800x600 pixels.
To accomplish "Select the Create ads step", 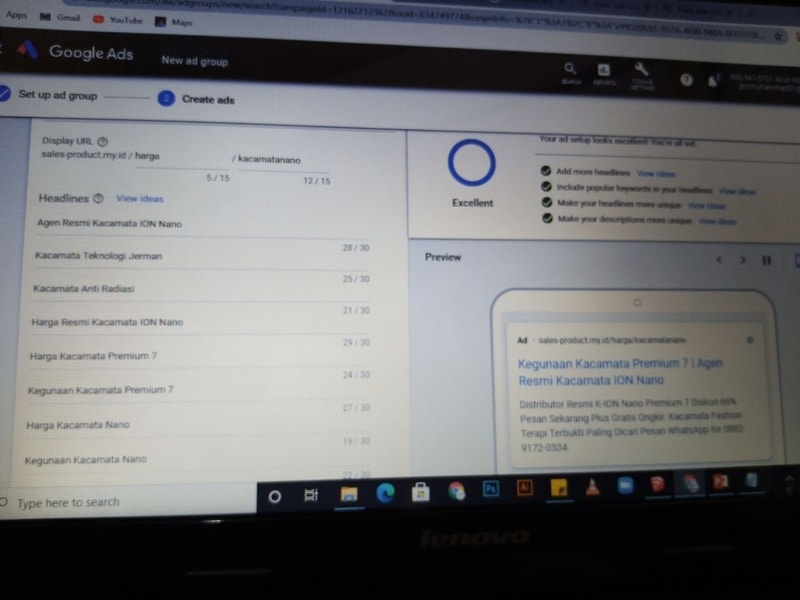I will (208, 99).
